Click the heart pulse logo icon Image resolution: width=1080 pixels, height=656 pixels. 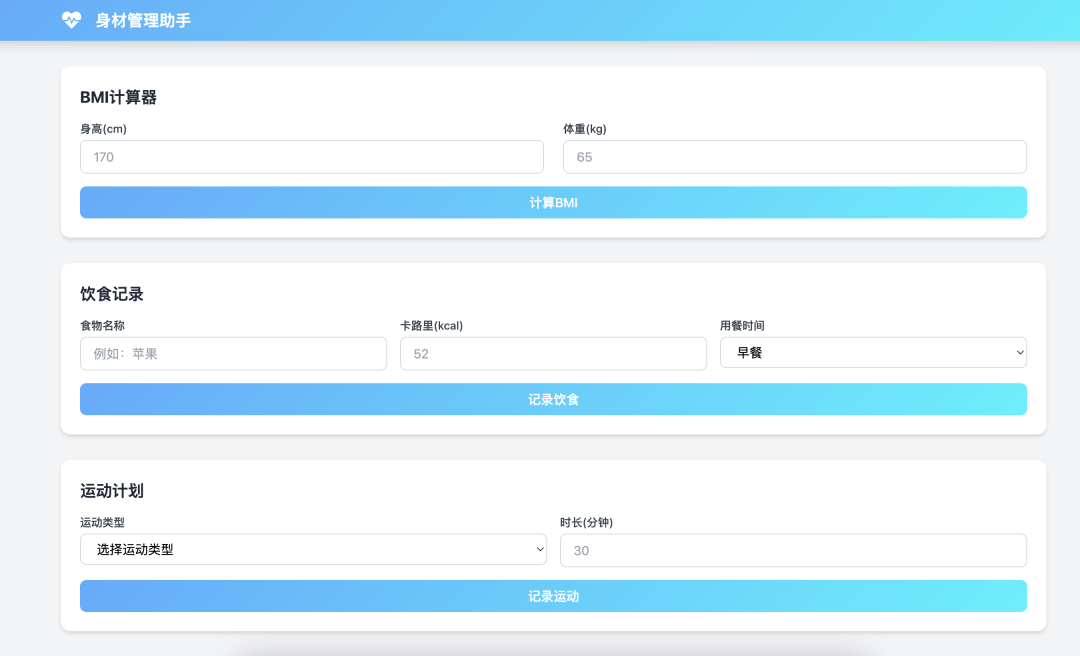point(71,20)
